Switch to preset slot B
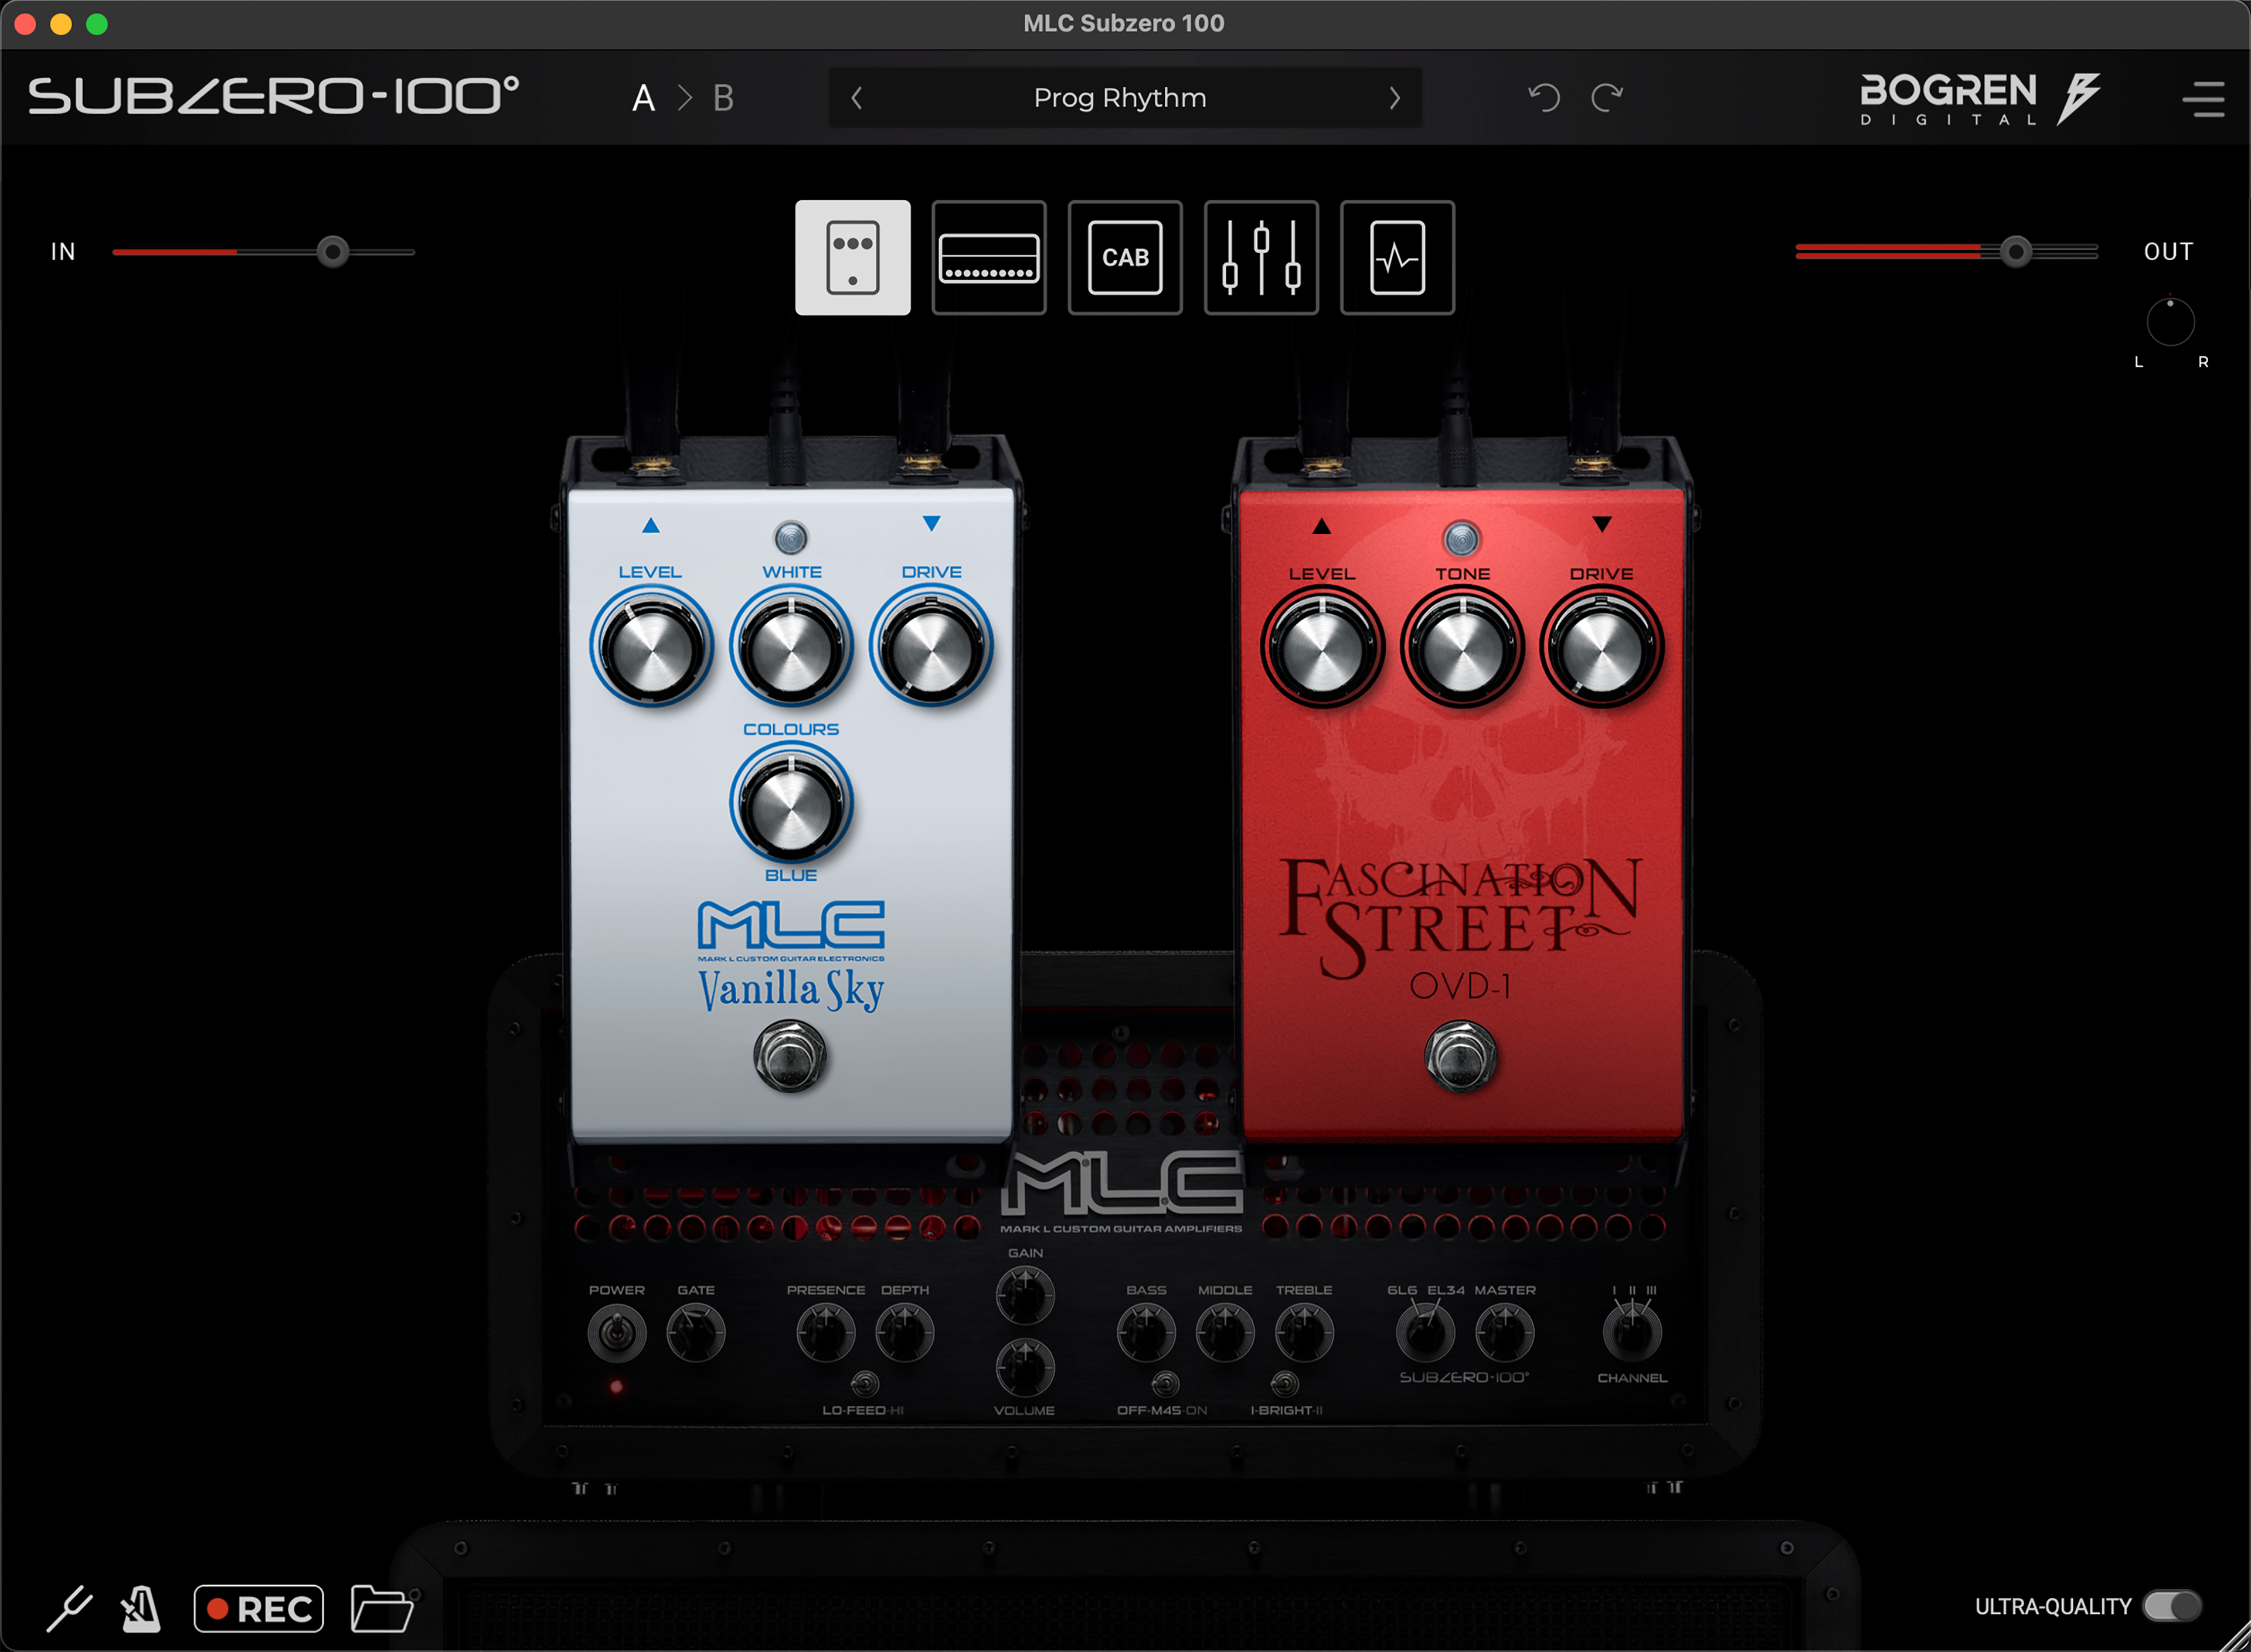The image size is (2251, 1652). (723, 97)
